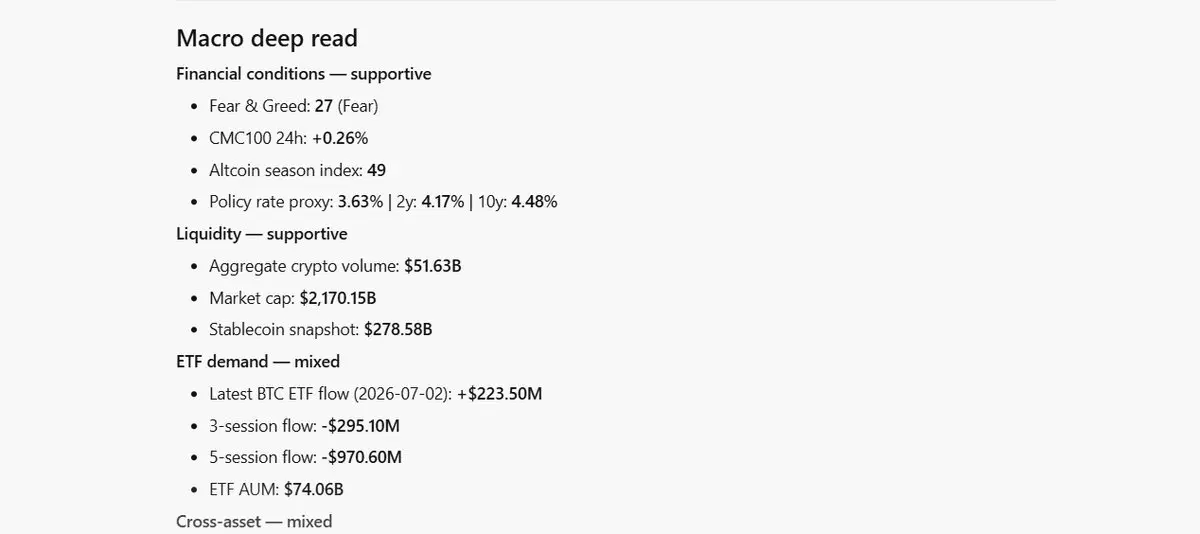The image size is (1200, 534).
Task: Click the Latest BTC ETF flow +$223.50M
Action: coord(500,394)
